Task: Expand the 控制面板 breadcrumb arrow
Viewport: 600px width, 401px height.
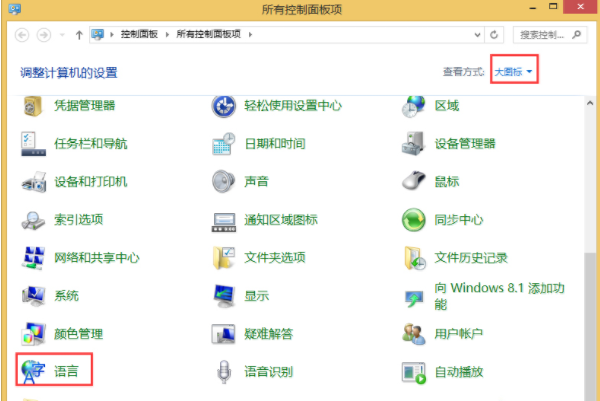Action: [x=171, y=34]
